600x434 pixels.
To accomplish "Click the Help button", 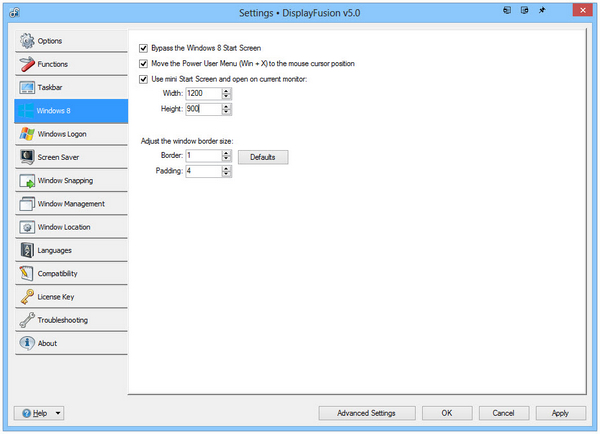I will 39,413.
